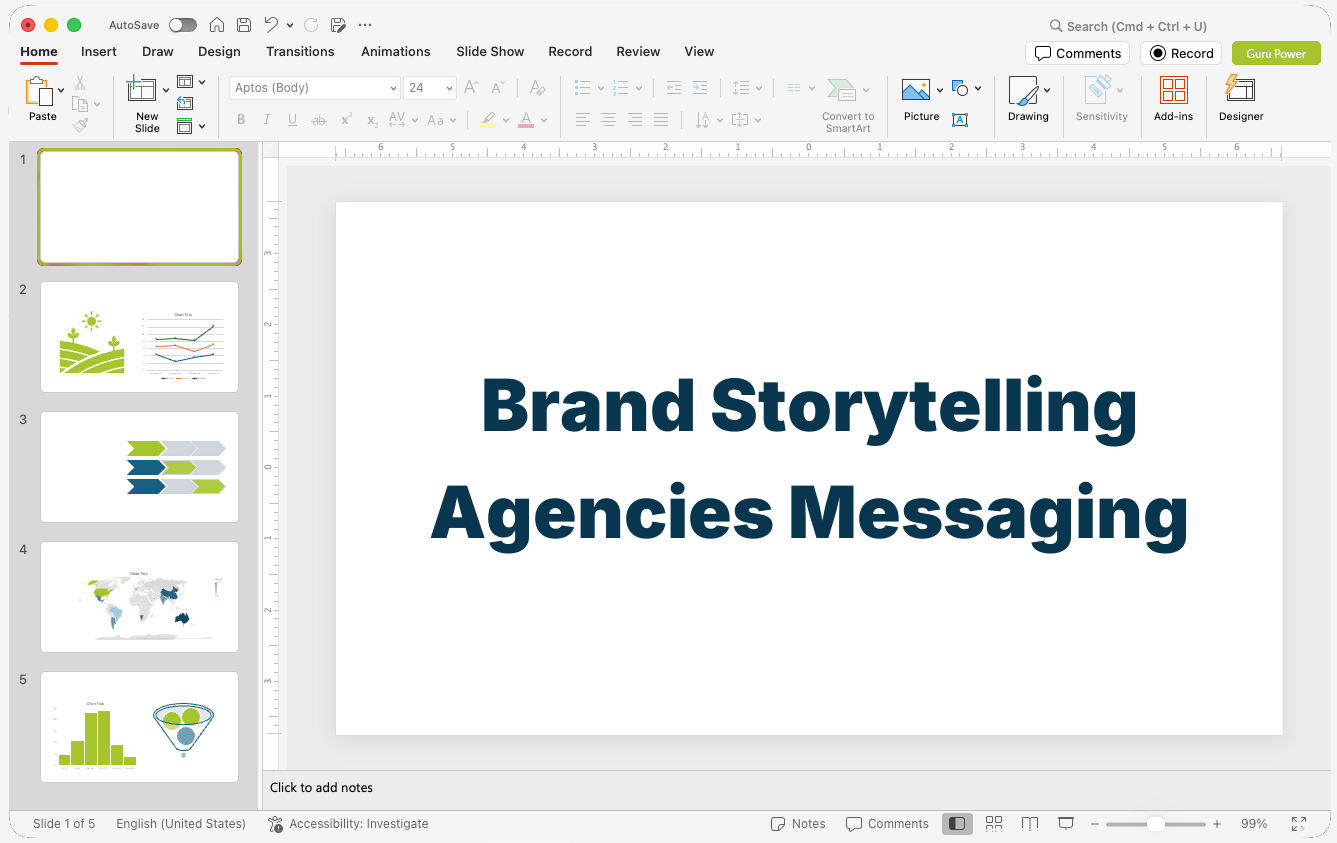Toggle the AutoSave switch
Screen dimensions: 1337x843
pos(183,25)
